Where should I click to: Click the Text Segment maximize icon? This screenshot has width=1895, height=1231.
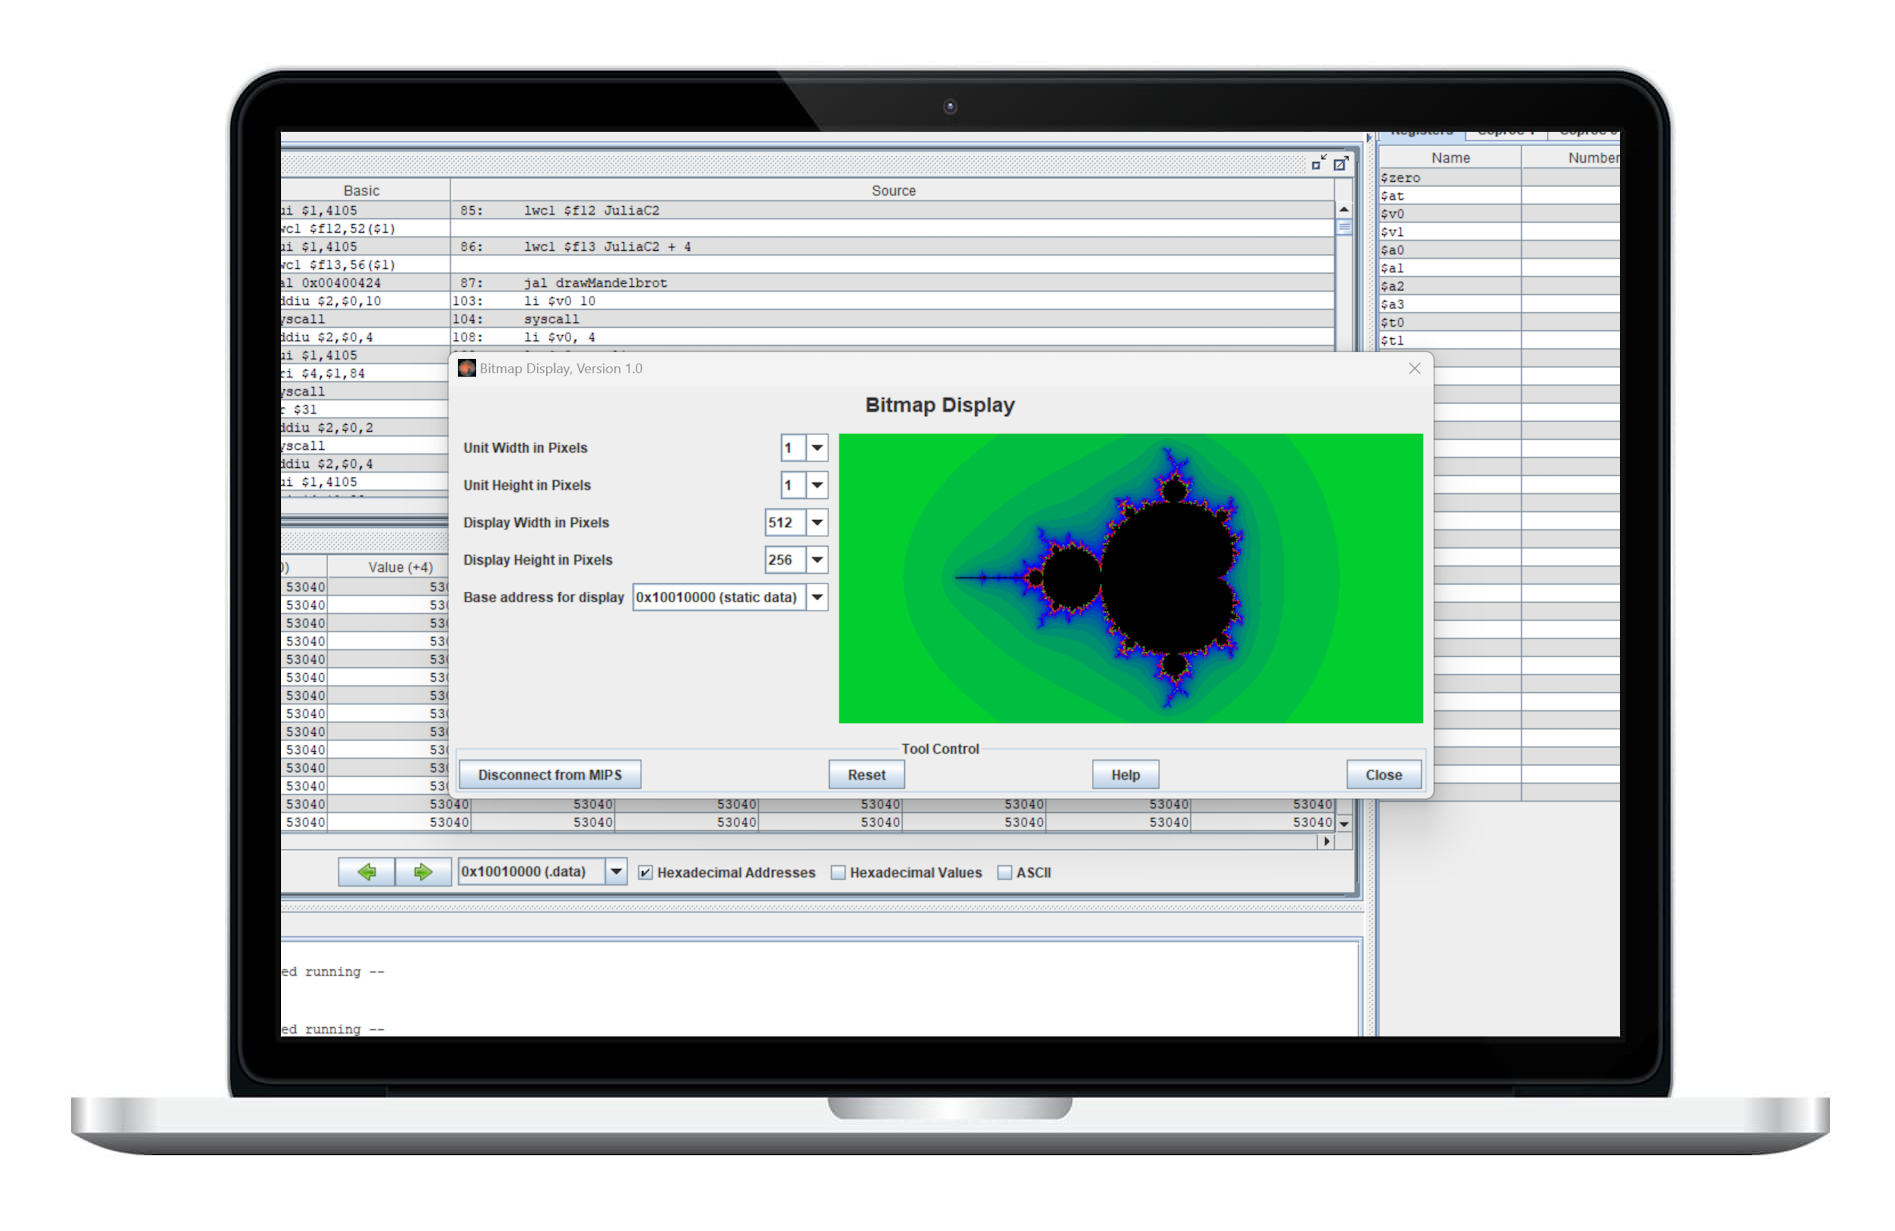click(1341, 163)
